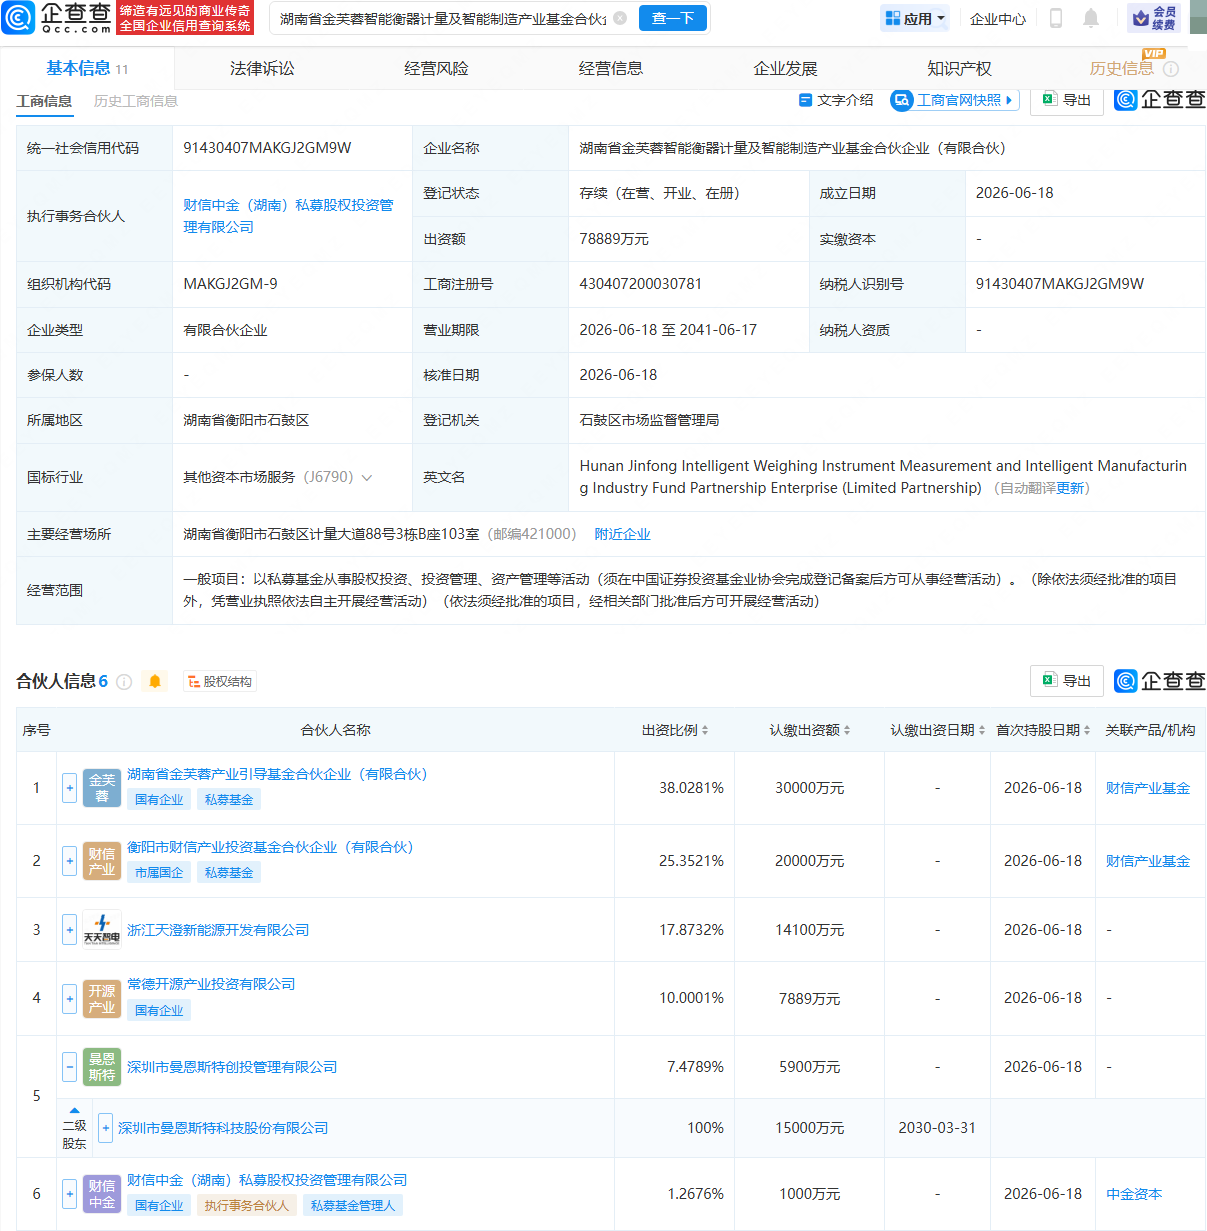This screenshot has width=1207, height=1231.
Task: Expand the industry J6790 dropdown chevron
Action: click(x=367, y=478)
